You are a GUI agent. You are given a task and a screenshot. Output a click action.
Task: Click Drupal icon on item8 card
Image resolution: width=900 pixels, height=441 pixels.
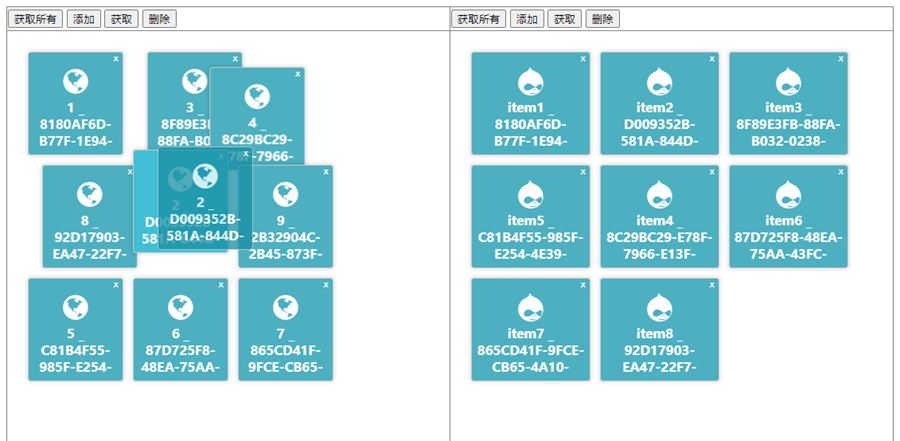(660, 308)
